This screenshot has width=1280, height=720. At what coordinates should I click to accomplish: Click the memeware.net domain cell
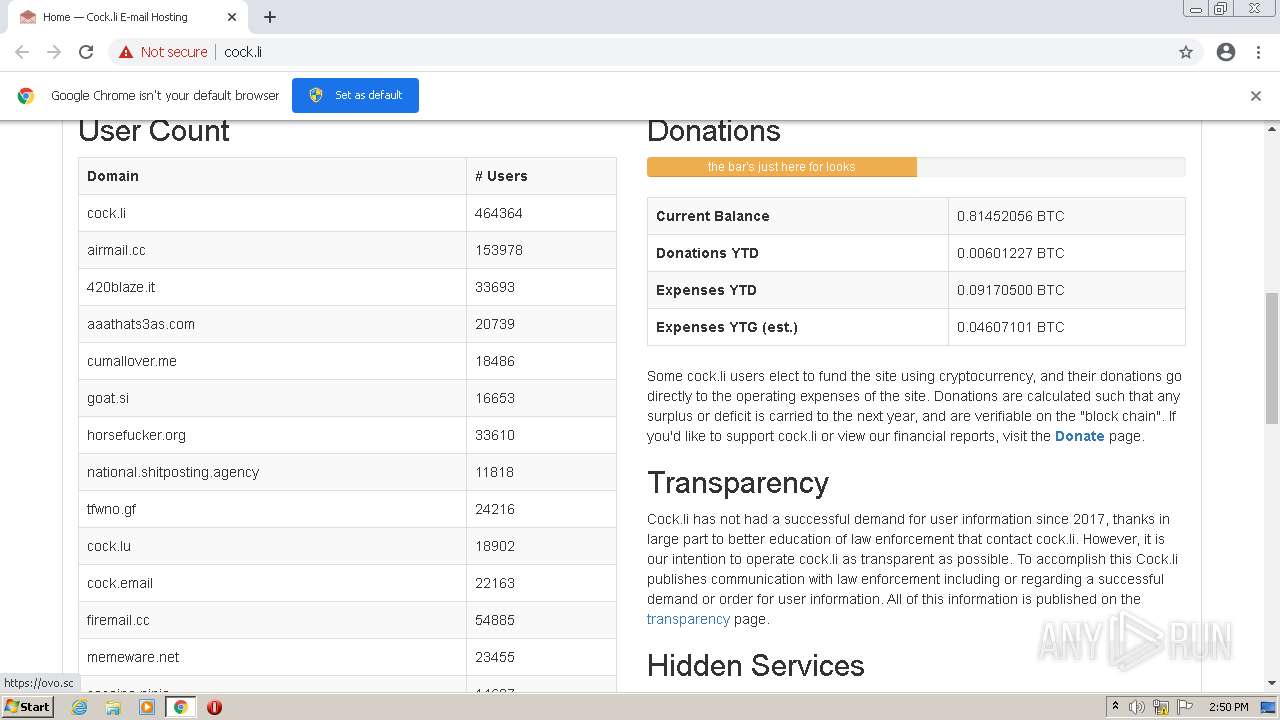click(272, 657)
